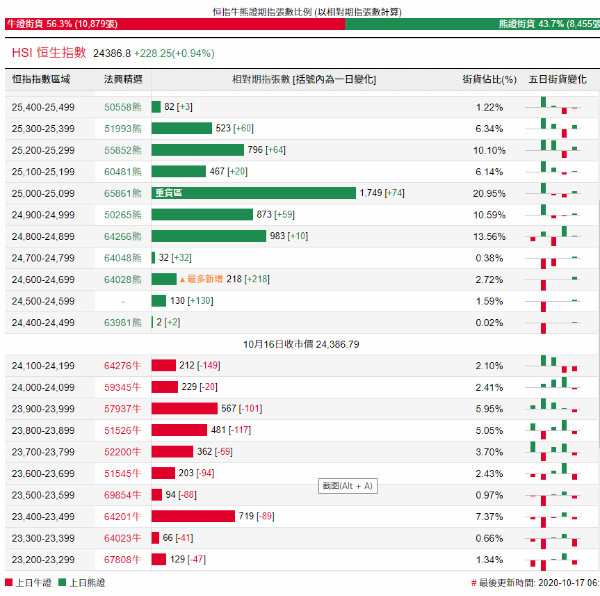The height and width of the screenshot is (596, 600).
Task: Click the red 牛證街貨 56.3% bar
Action: click(175, 24)
